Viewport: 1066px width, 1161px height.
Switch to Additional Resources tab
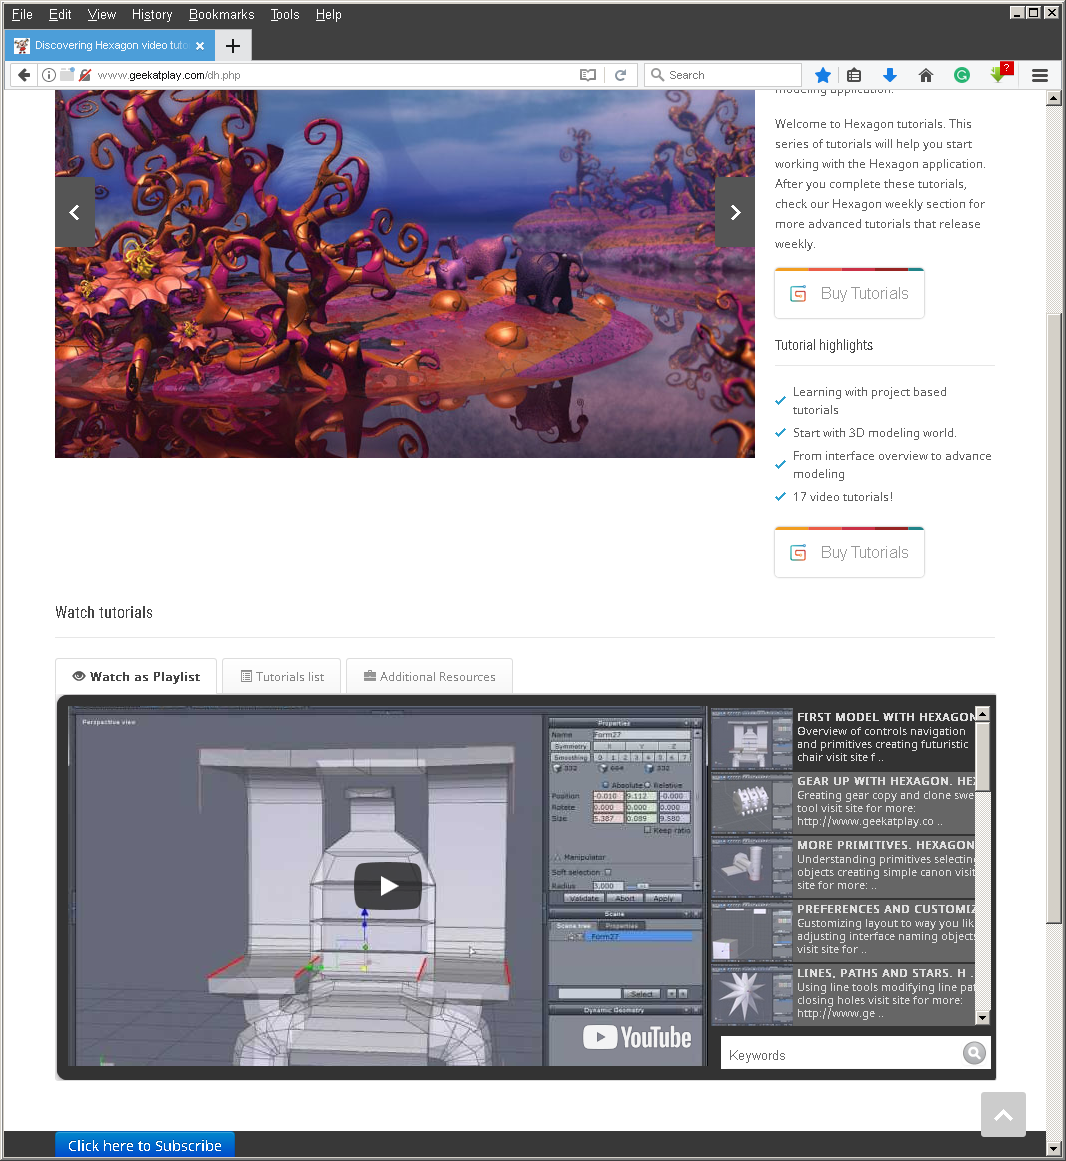[x=429, y=677]
